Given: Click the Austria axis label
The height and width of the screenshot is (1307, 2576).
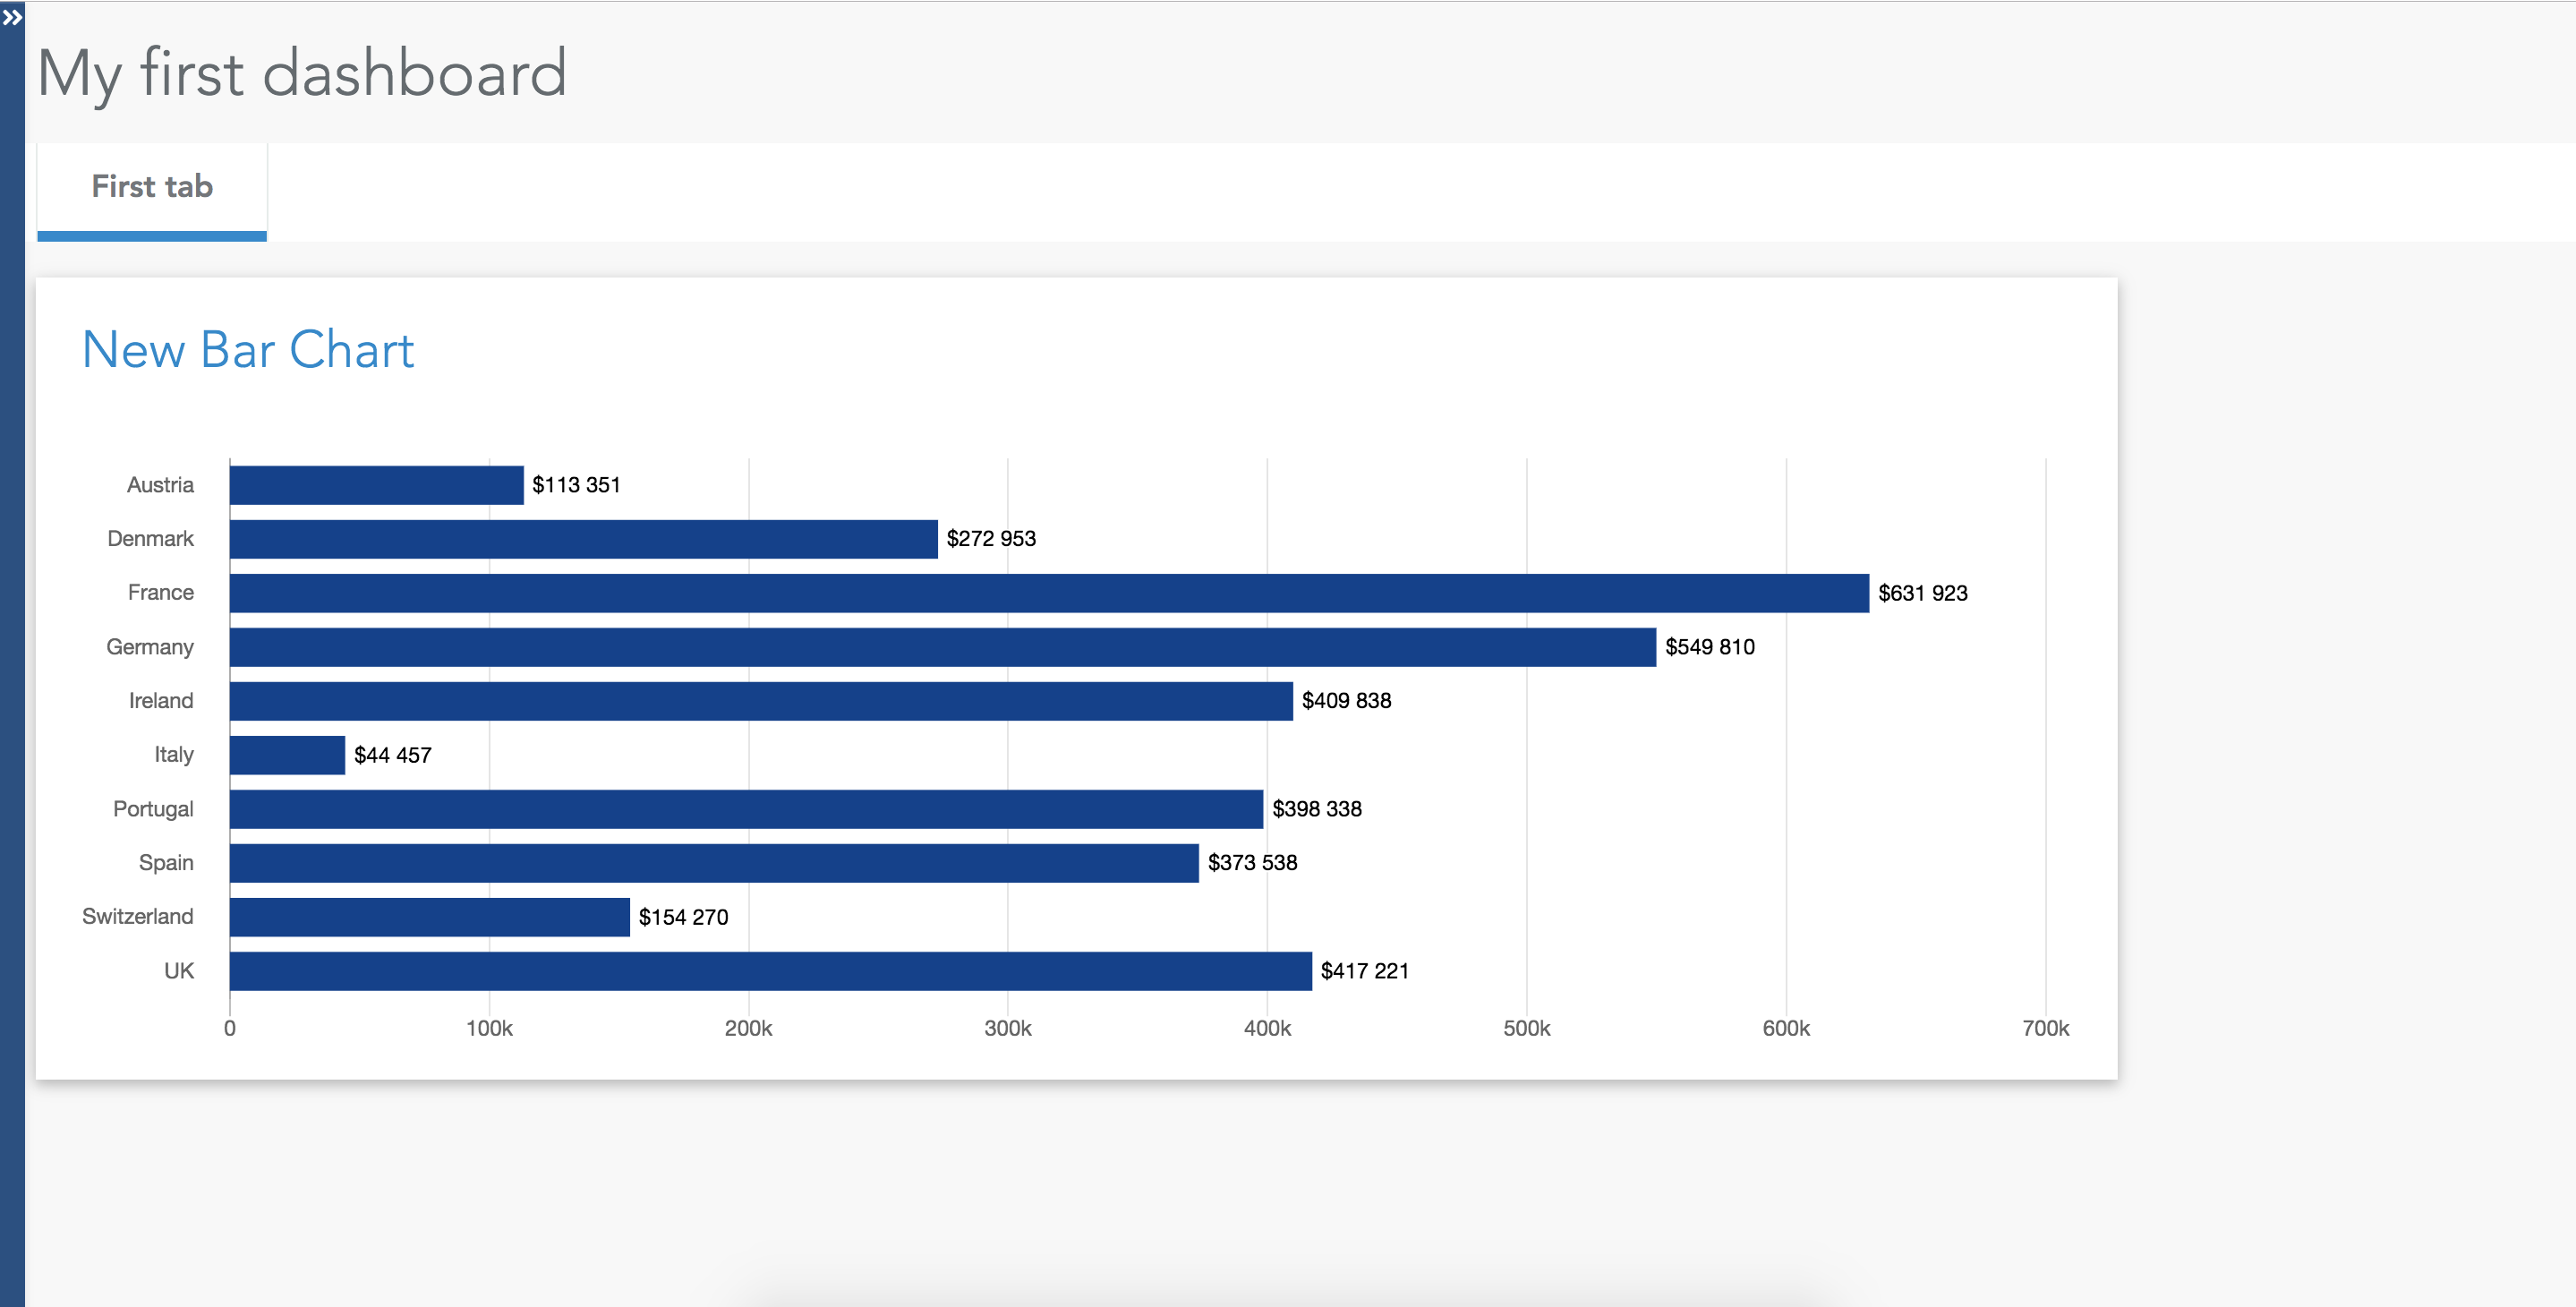Looking at the screenshot, I should click(160, 485).
